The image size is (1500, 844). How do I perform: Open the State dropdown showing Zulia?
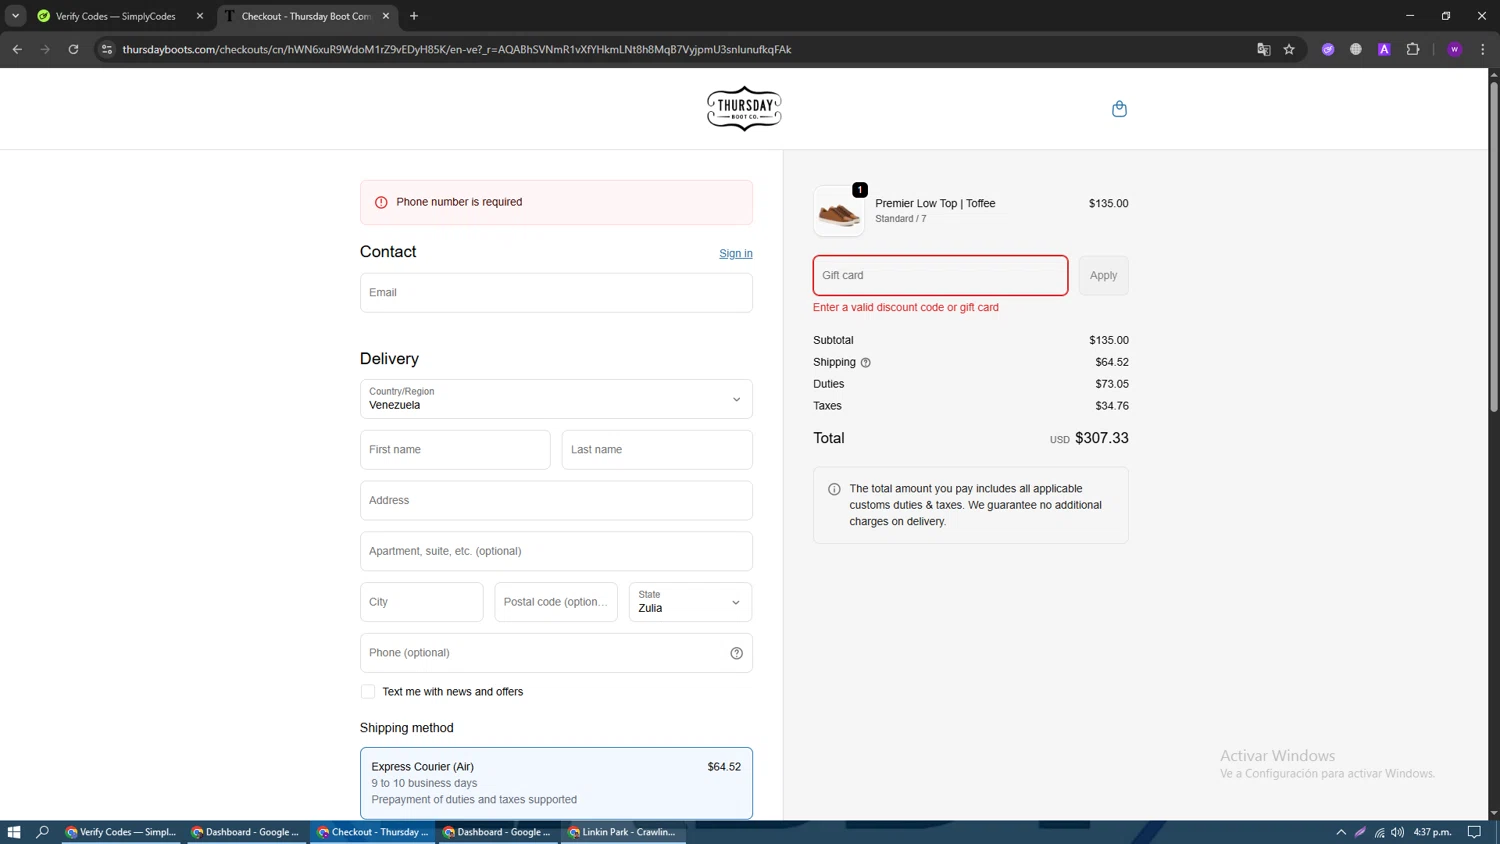(690, 602)
